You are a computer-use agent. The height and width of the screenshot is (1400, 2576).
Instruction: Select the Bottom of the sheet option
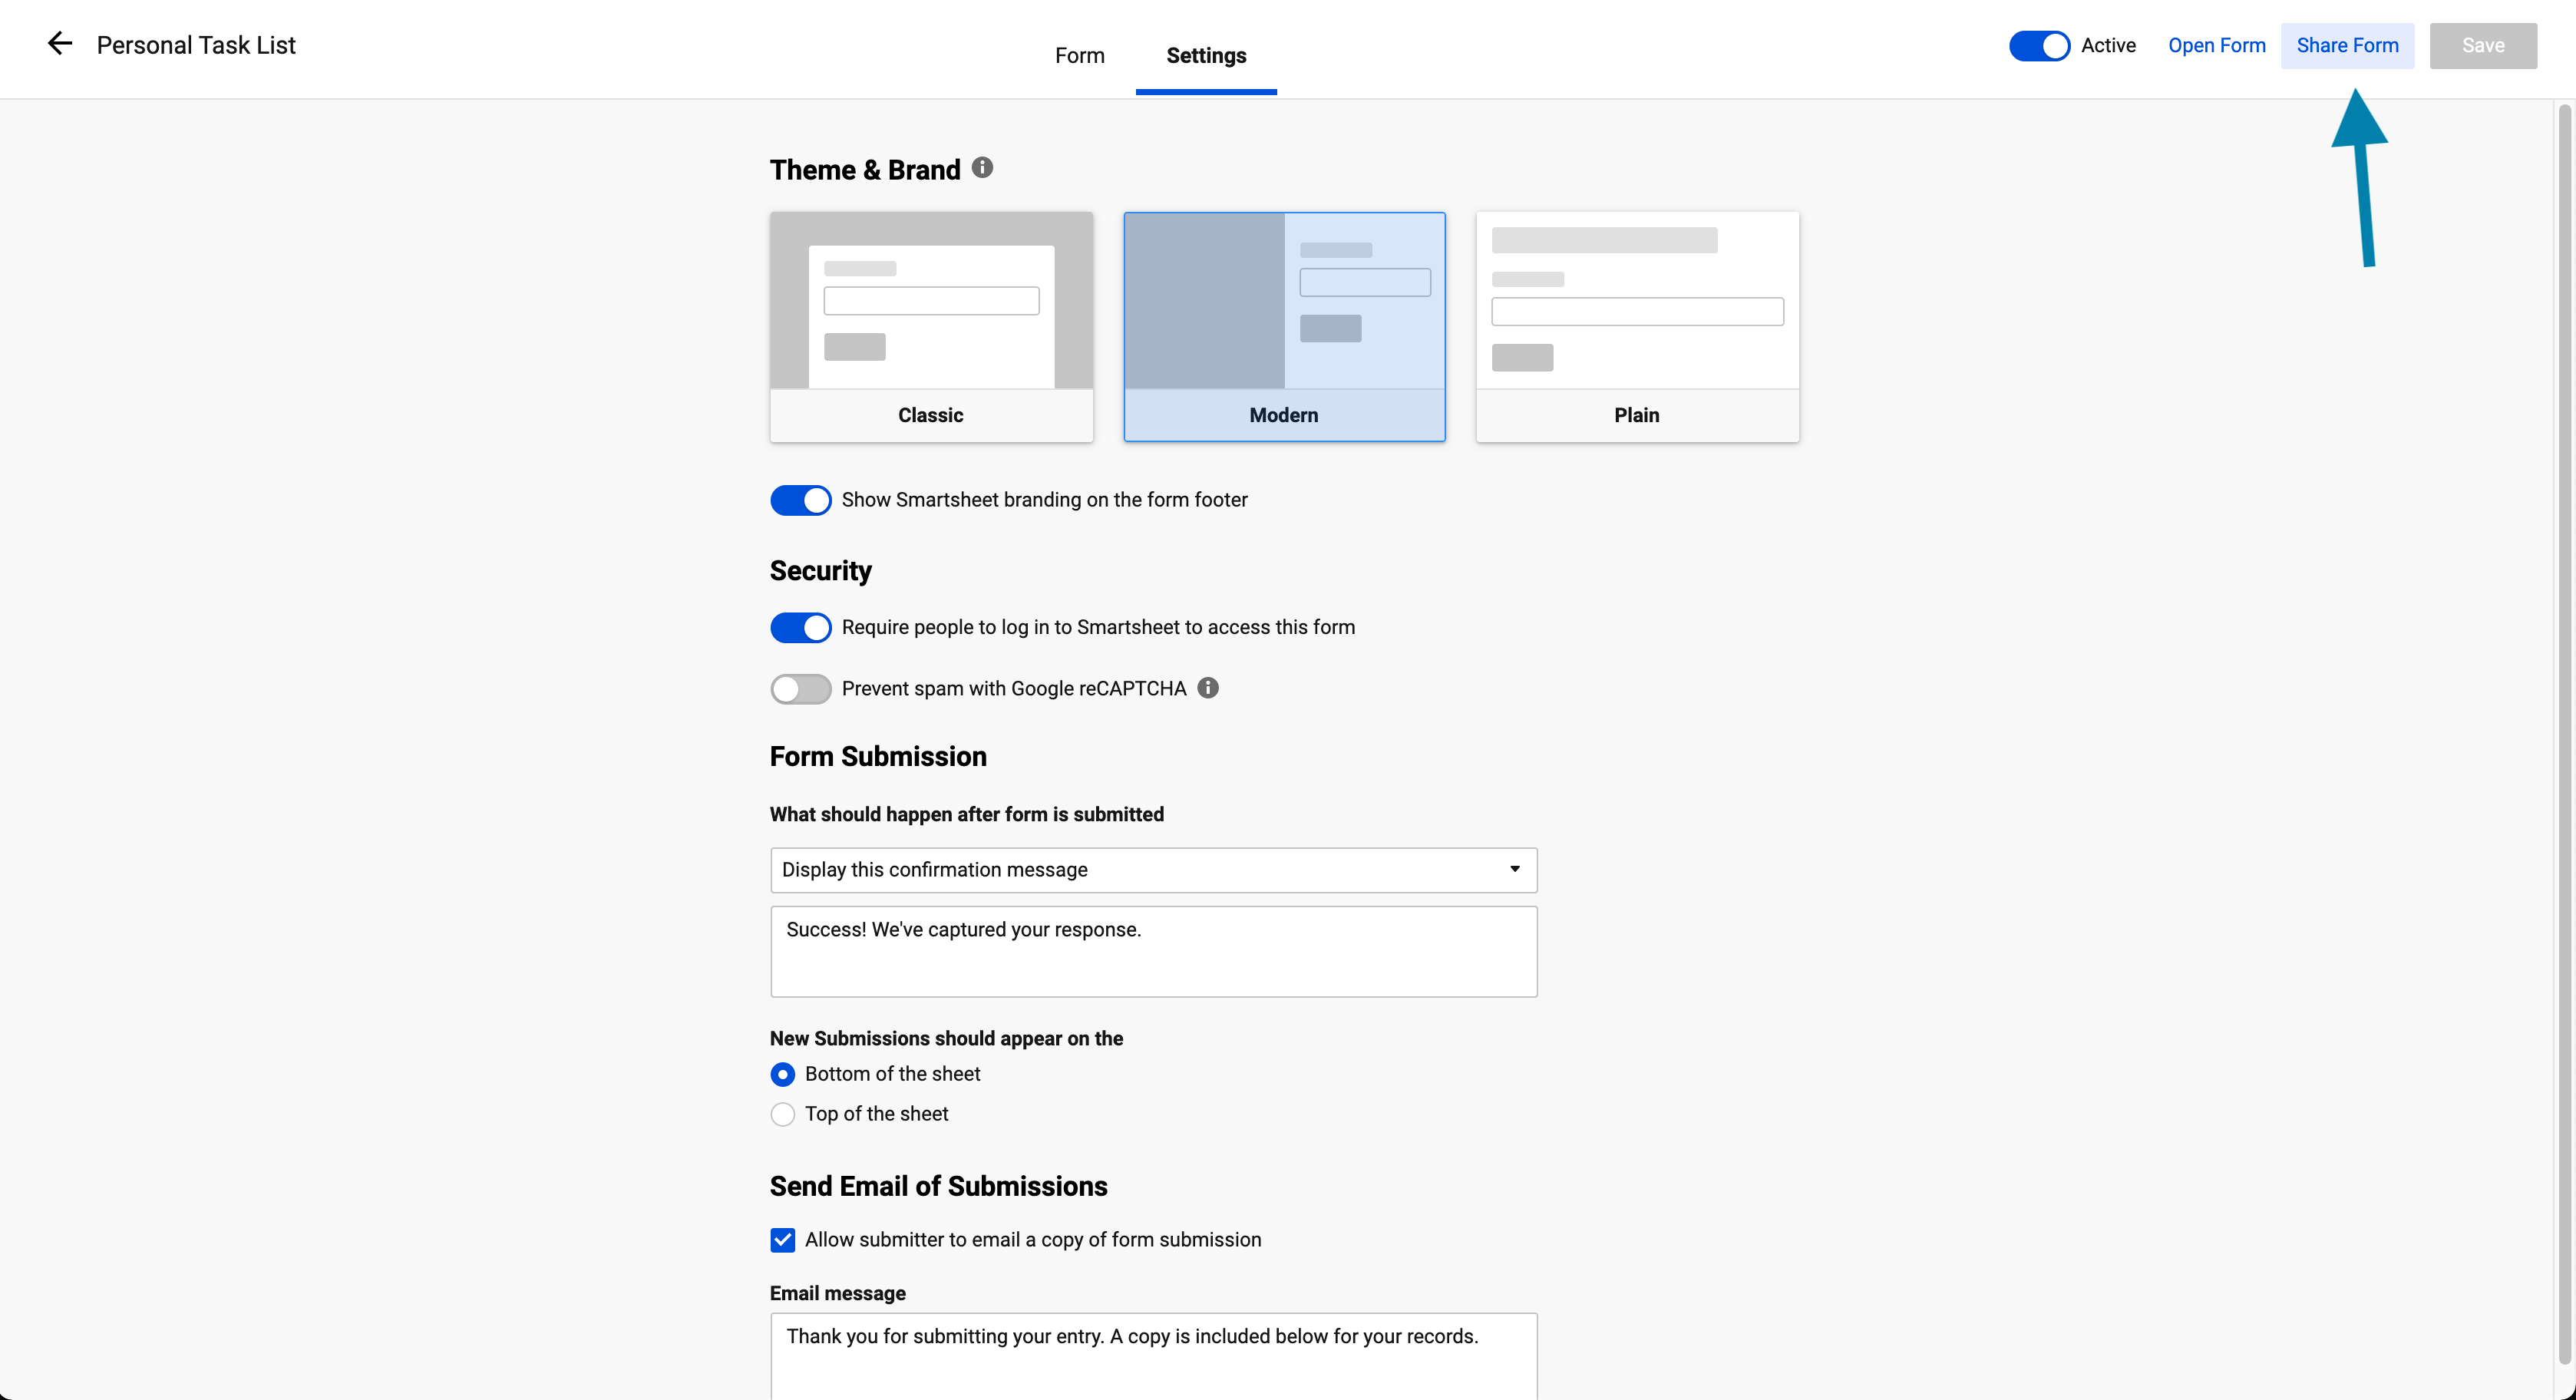(783, 1074)
